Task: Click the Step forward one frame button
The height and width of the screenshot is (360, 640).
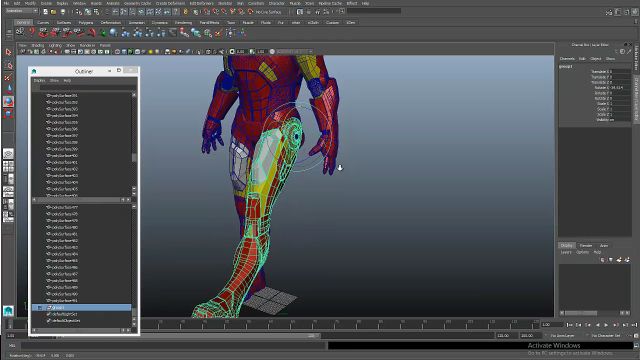Action: [616, 325]
